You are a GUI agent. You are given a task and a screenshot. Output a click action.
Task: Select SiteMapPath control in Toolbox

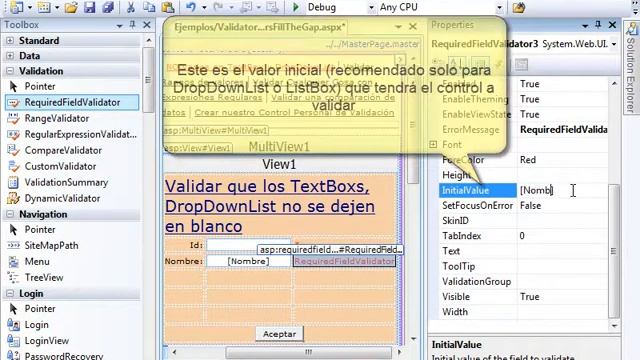click(x=51, y=246)
